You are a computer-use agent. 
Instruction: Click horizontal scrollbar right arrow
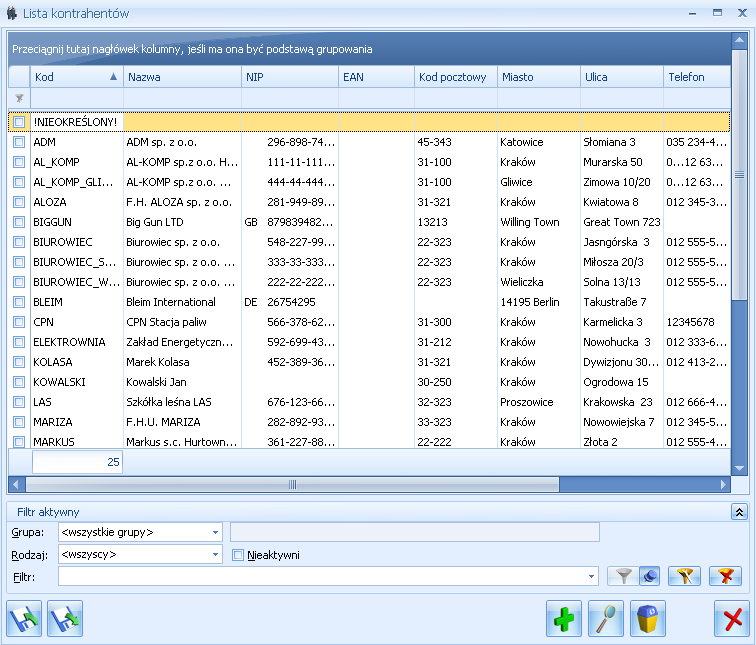coord(723,484)
